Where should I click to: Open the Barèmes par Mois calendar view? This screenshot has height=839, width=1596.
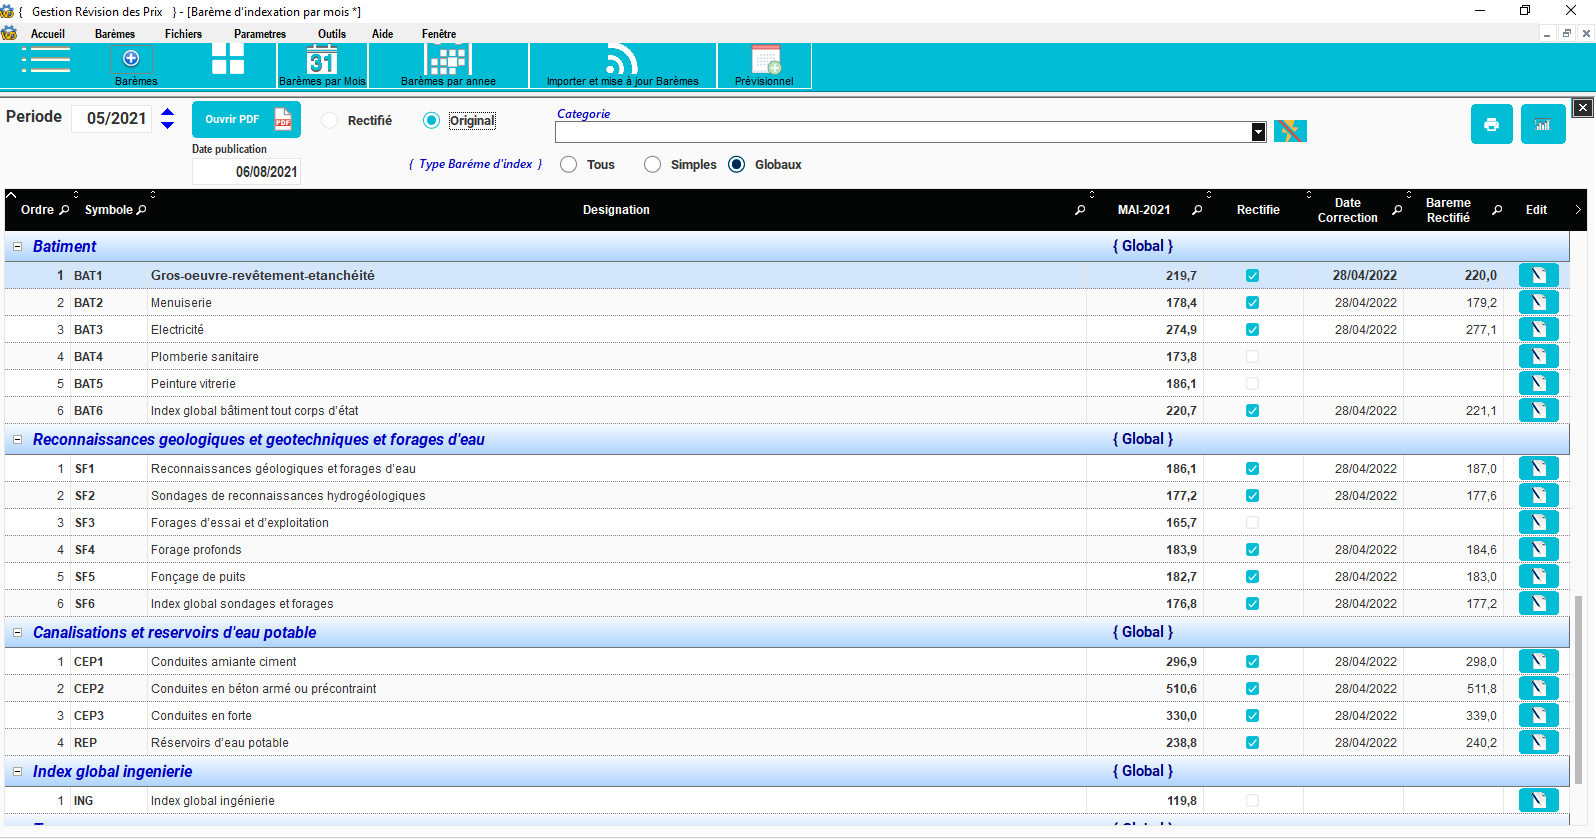(x=322, y=66)
